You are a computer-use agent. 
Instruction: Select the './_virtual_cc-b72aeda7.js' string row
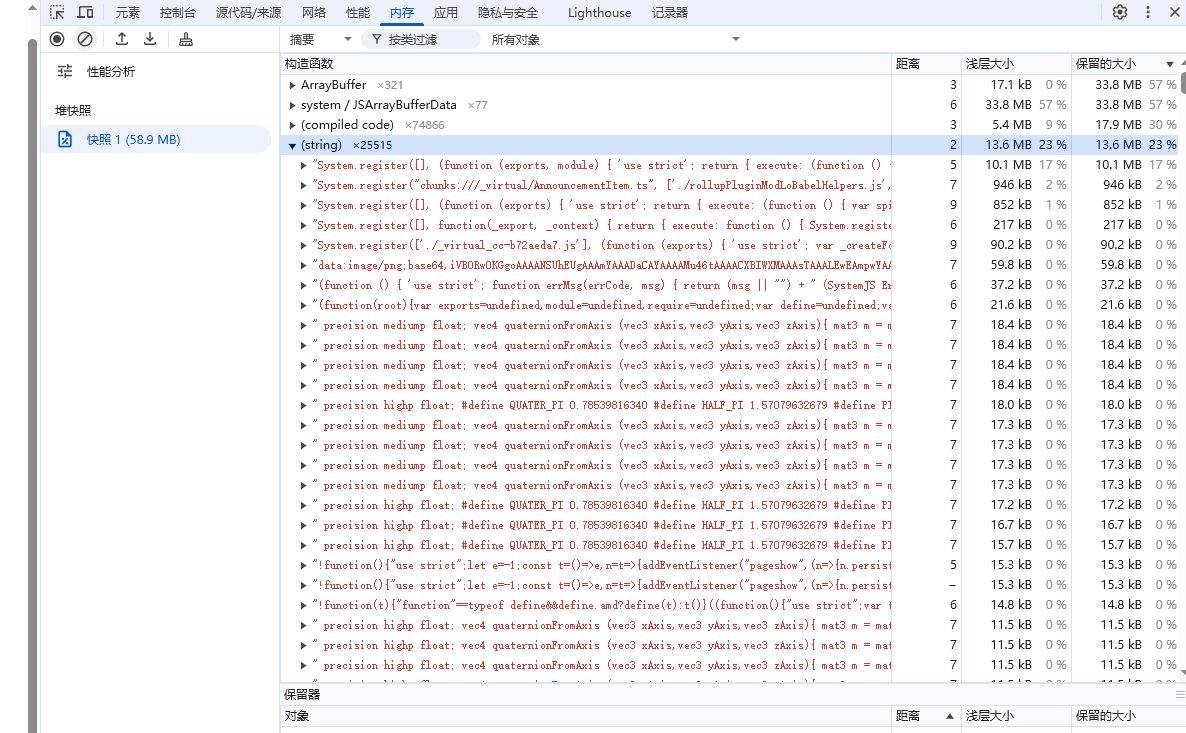(x=603, y=245)
